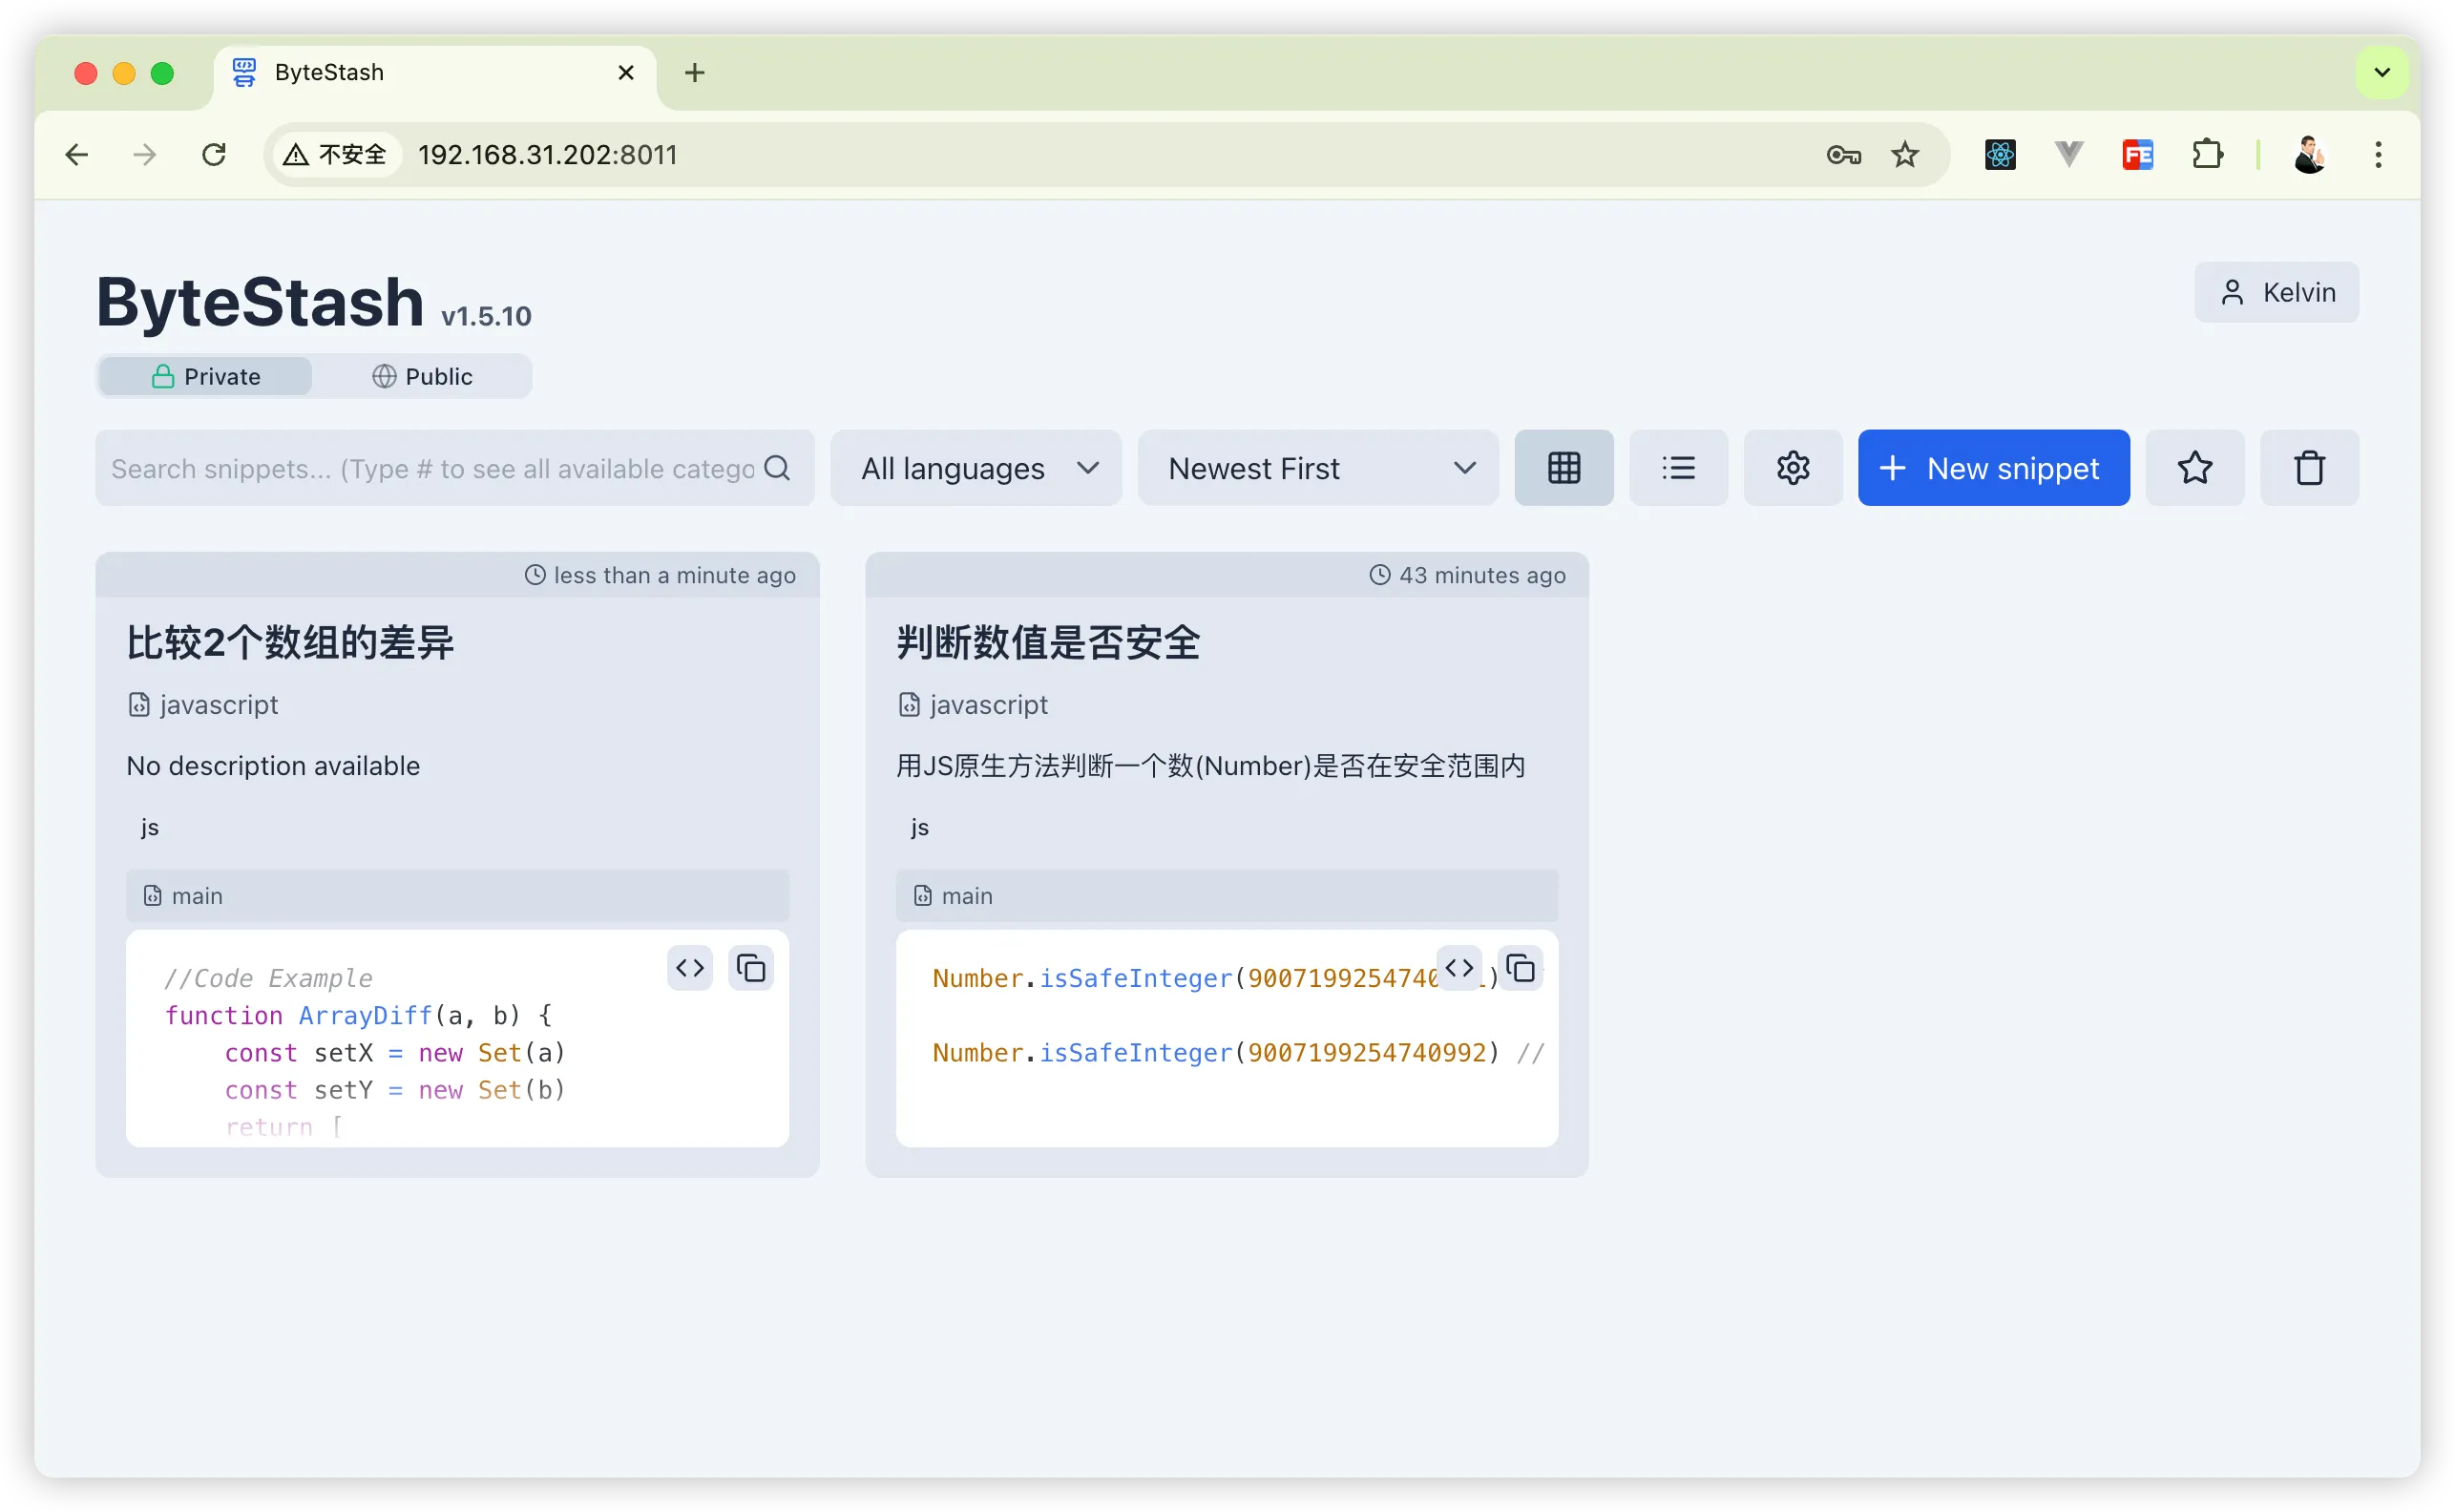Click '43 minutes ago' timestamp

click(1482, 575)
